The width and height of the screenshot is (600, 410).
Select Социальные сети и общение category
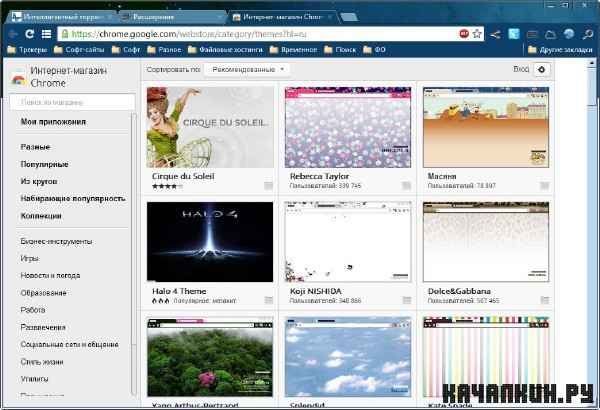point(70,345)
